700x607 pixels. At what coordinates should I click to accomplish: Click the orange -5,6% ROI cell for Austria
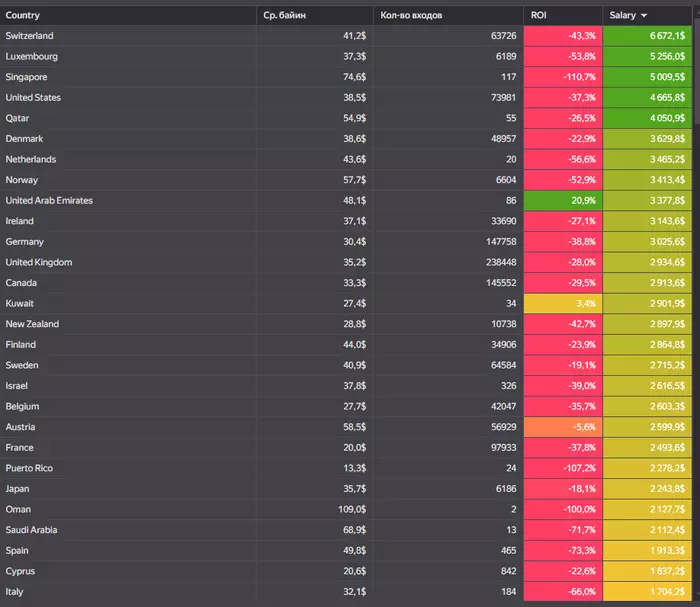click(x=563, y=427)
